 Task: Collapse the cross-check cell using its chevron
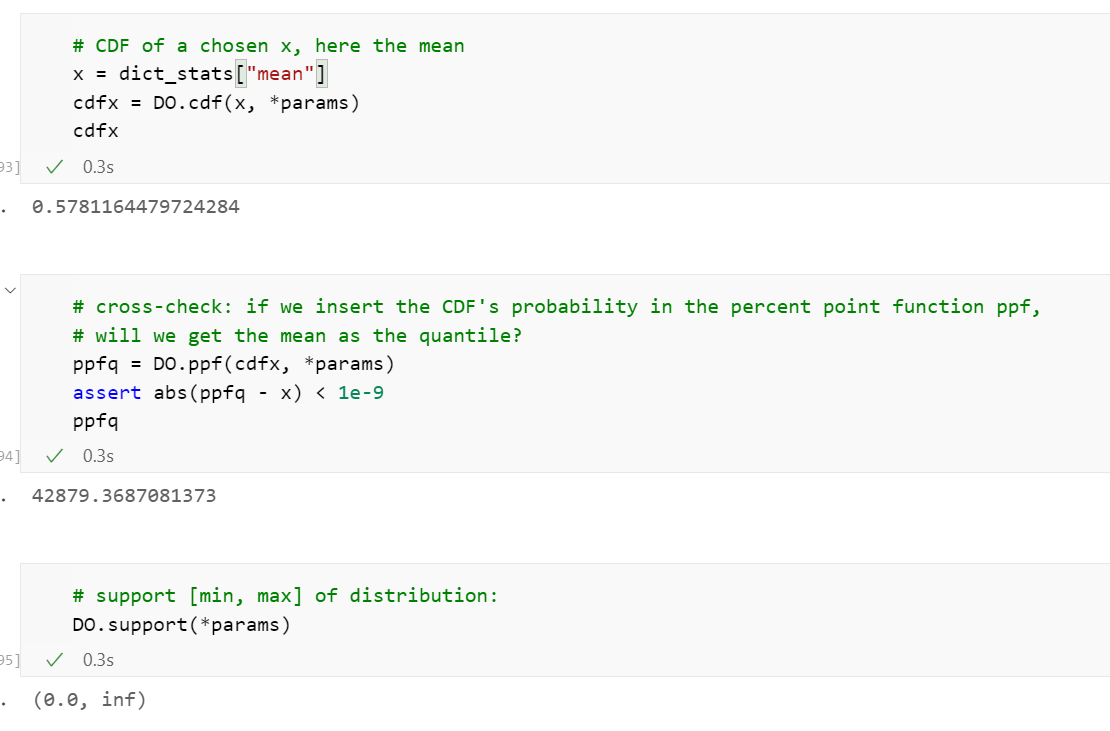(x=11, y=290)
